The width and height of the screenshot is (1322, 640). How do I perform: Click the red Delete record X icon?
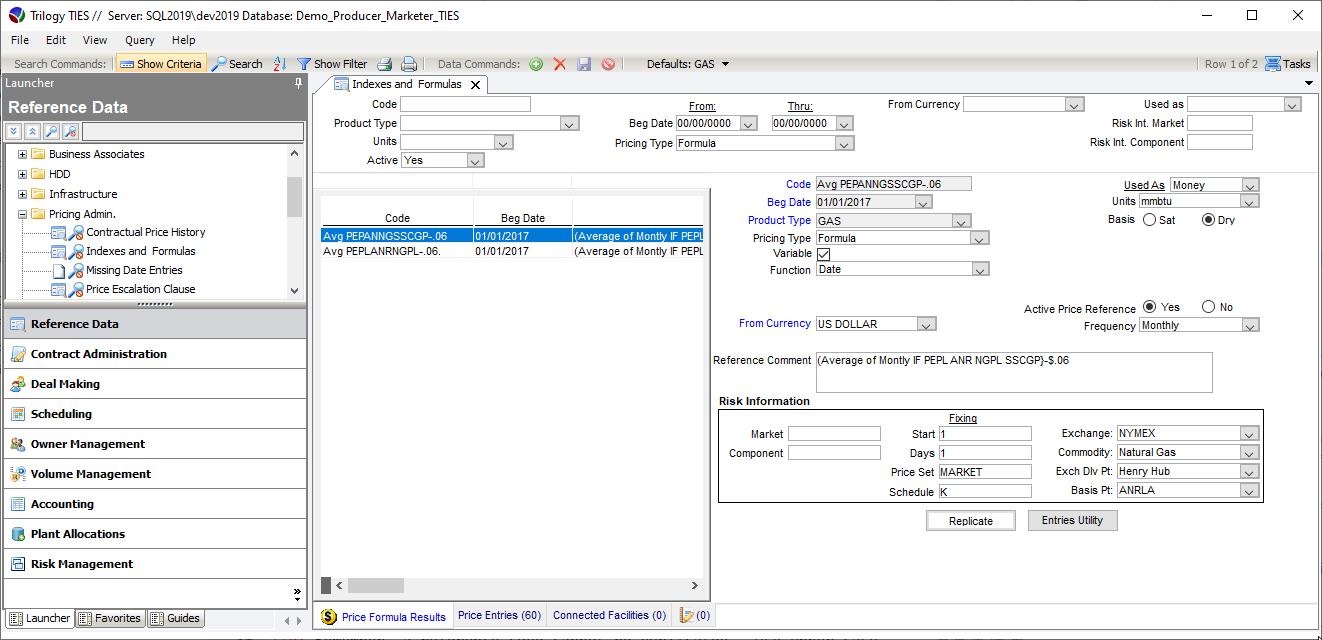point(560,64)
